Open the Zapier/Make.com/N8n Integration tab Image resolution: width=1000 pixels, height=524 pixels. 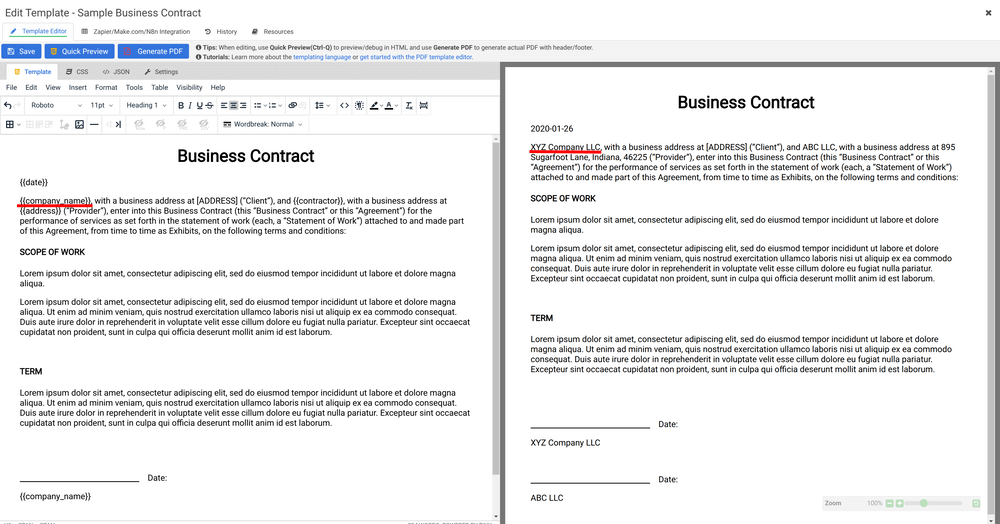click(x=136, y=31)
